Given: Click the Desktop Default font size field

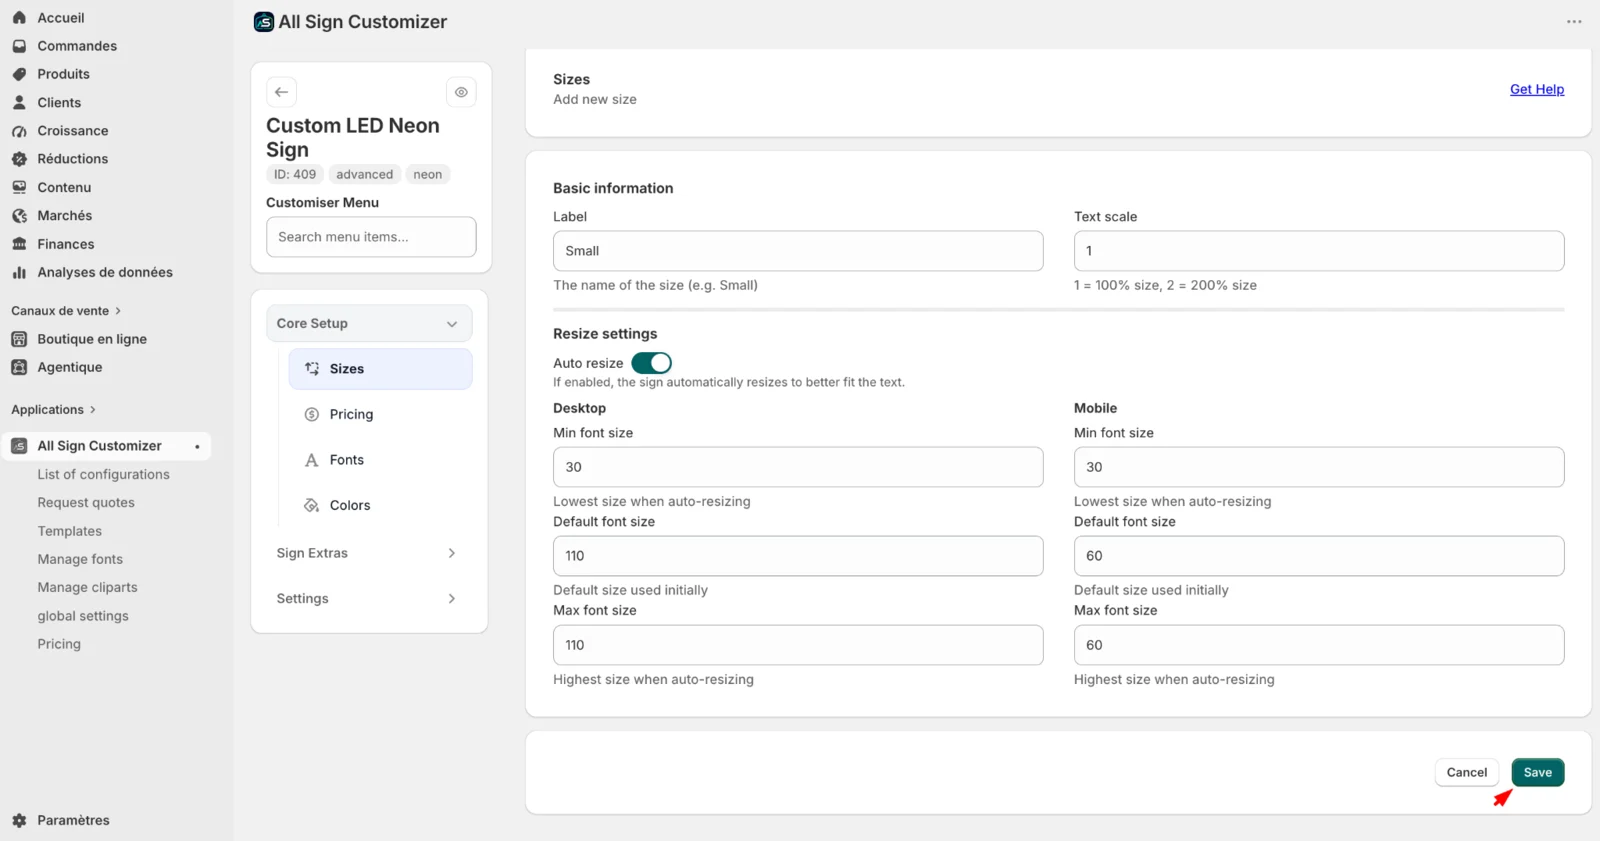Looking at the screenshot, I should (x=798, y=556).
